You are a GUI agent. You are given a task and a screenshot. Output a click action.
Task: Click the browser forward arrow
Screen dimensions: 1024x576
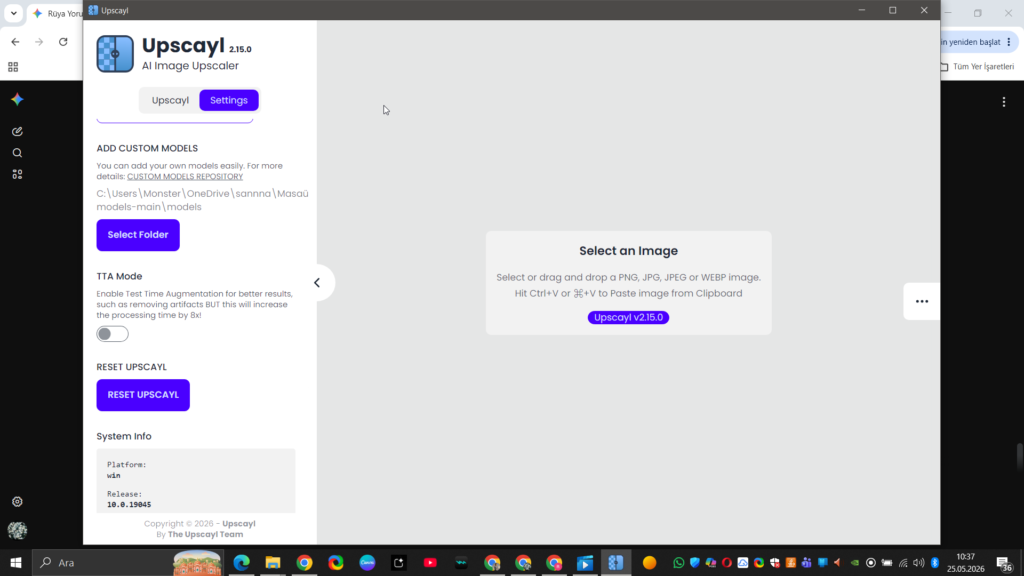coord(39,42)
